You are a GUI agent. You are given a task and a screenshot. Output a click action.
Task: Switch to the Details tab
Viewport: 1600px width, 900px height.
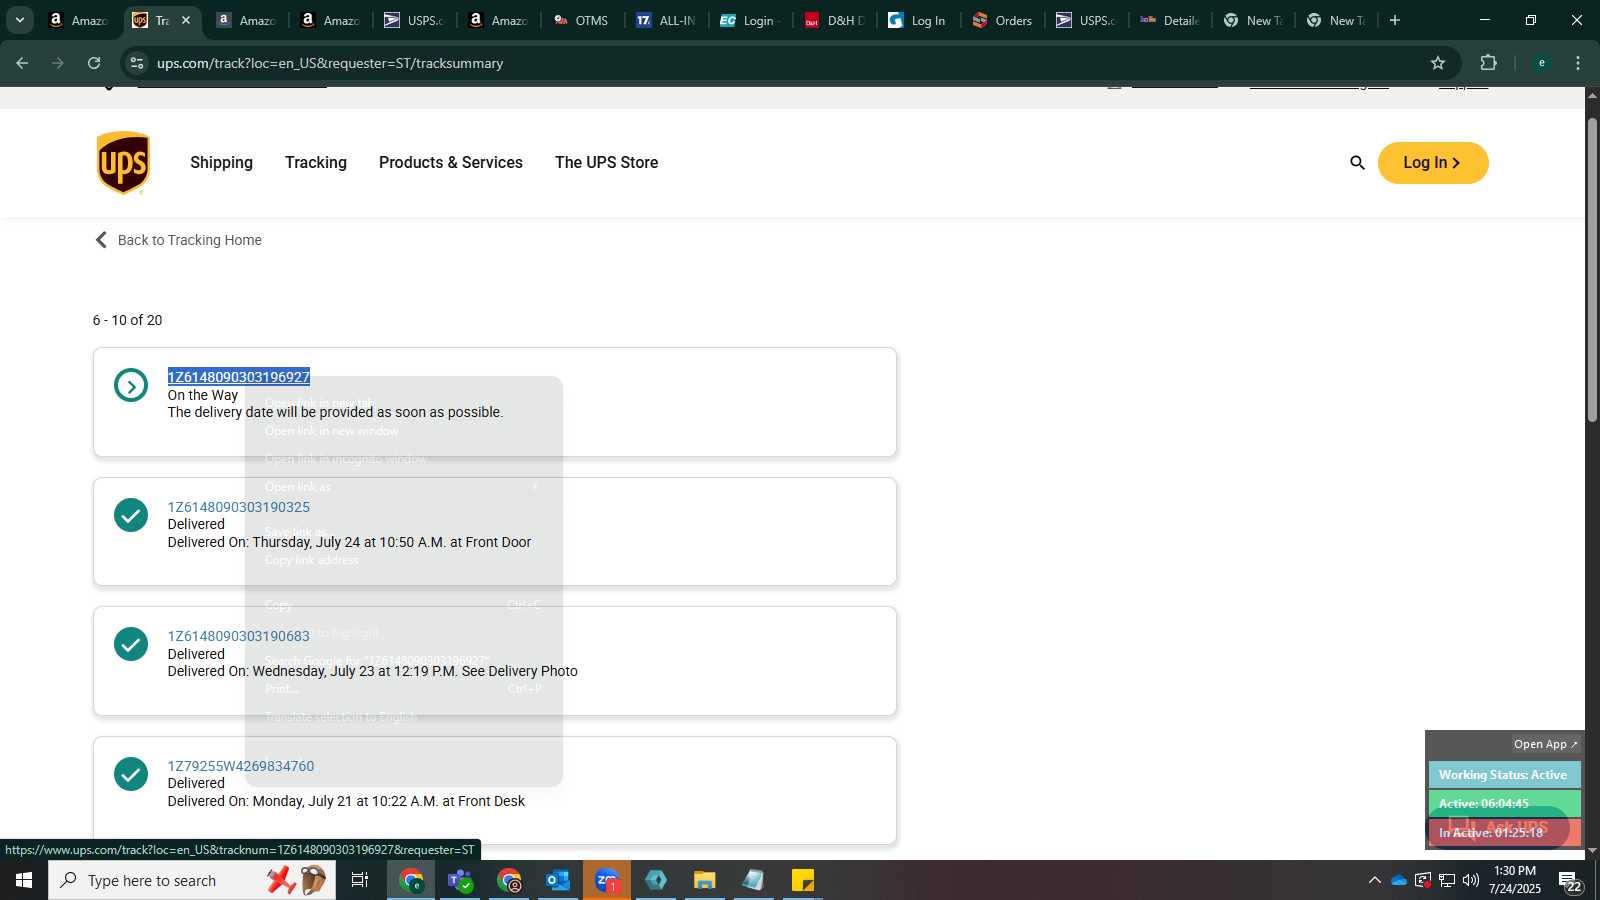(1170, 20)
